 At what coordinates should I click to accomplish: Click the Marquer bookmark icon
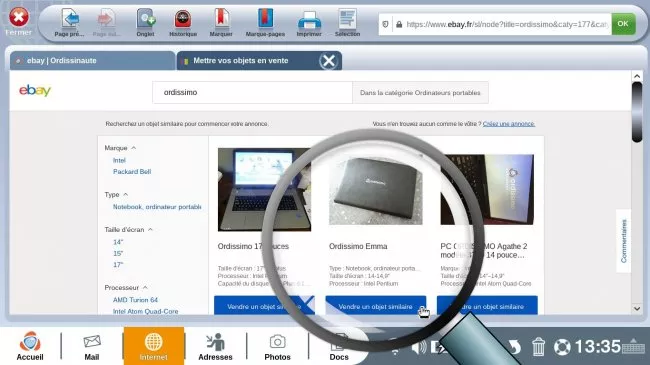221,19
